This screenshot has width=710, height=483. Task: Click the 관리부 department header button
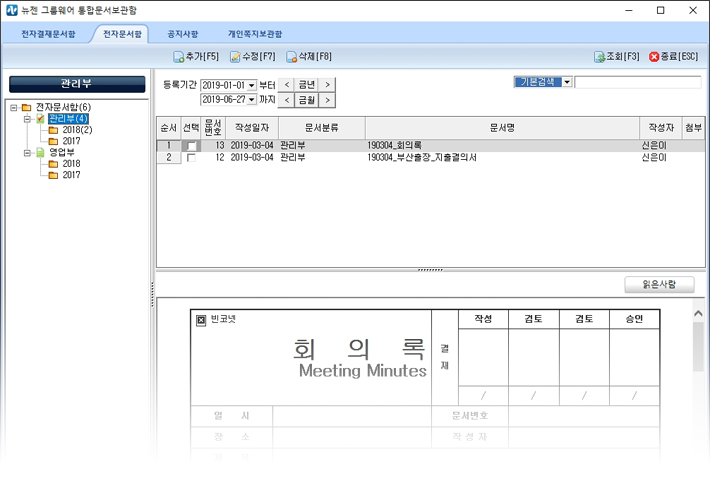(77, 84)
